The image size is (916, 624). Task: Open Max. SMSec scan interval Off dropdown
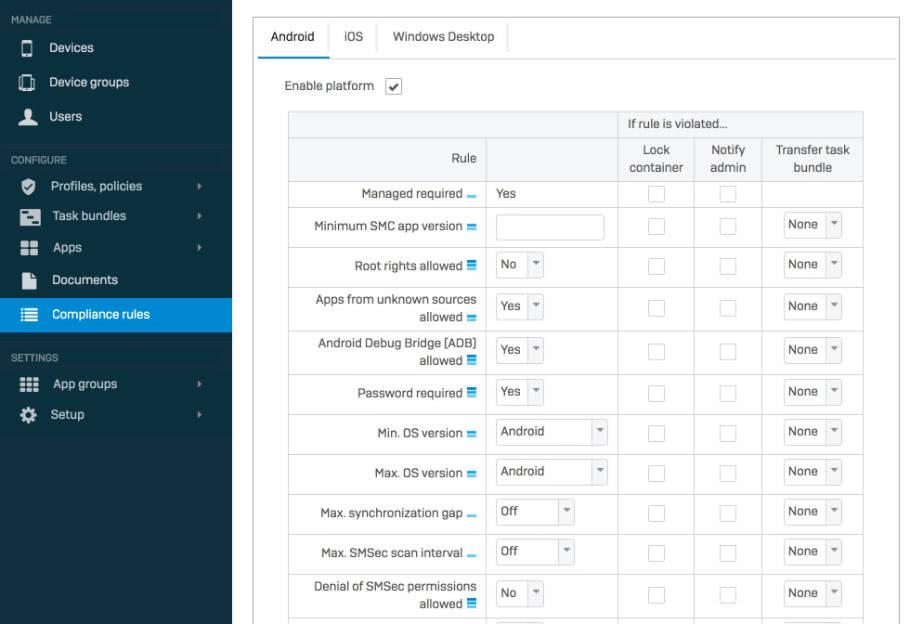(535, 552)
